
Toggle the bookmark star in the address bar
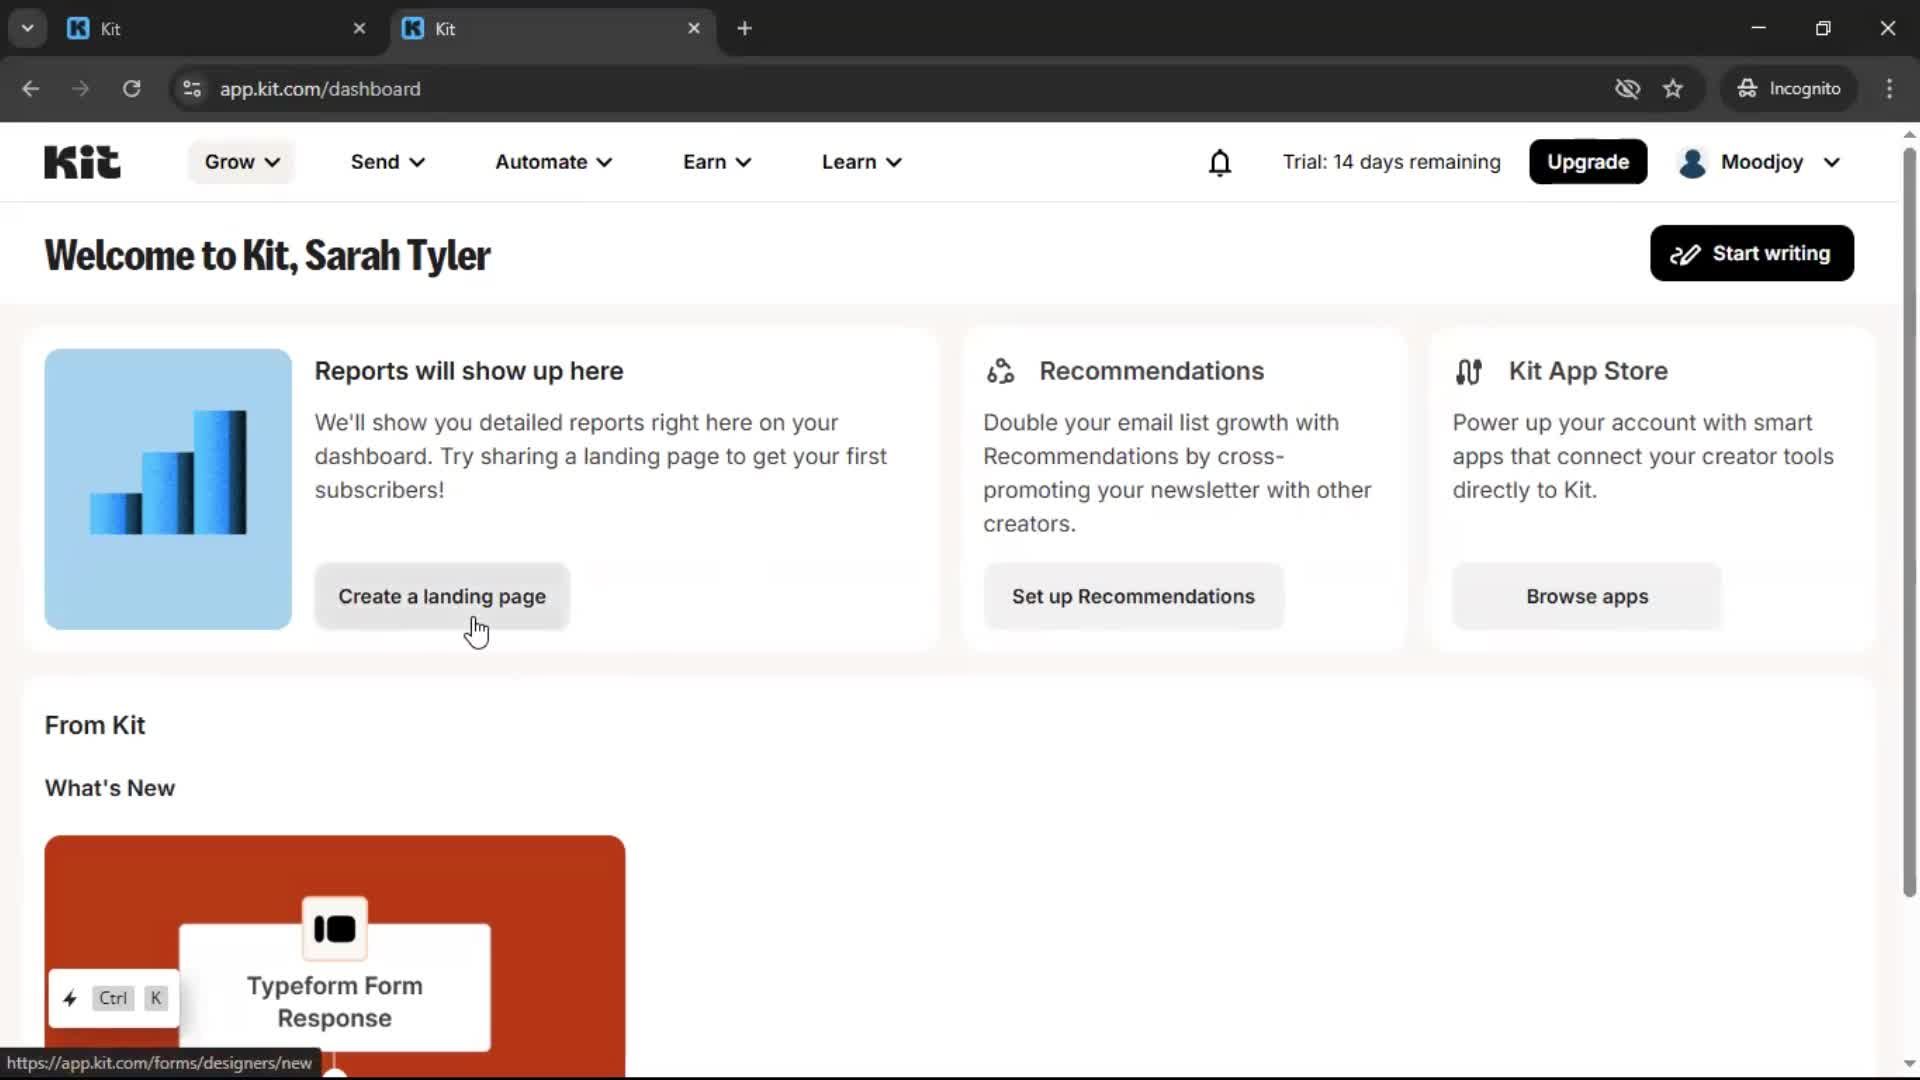pos(1673,89)
